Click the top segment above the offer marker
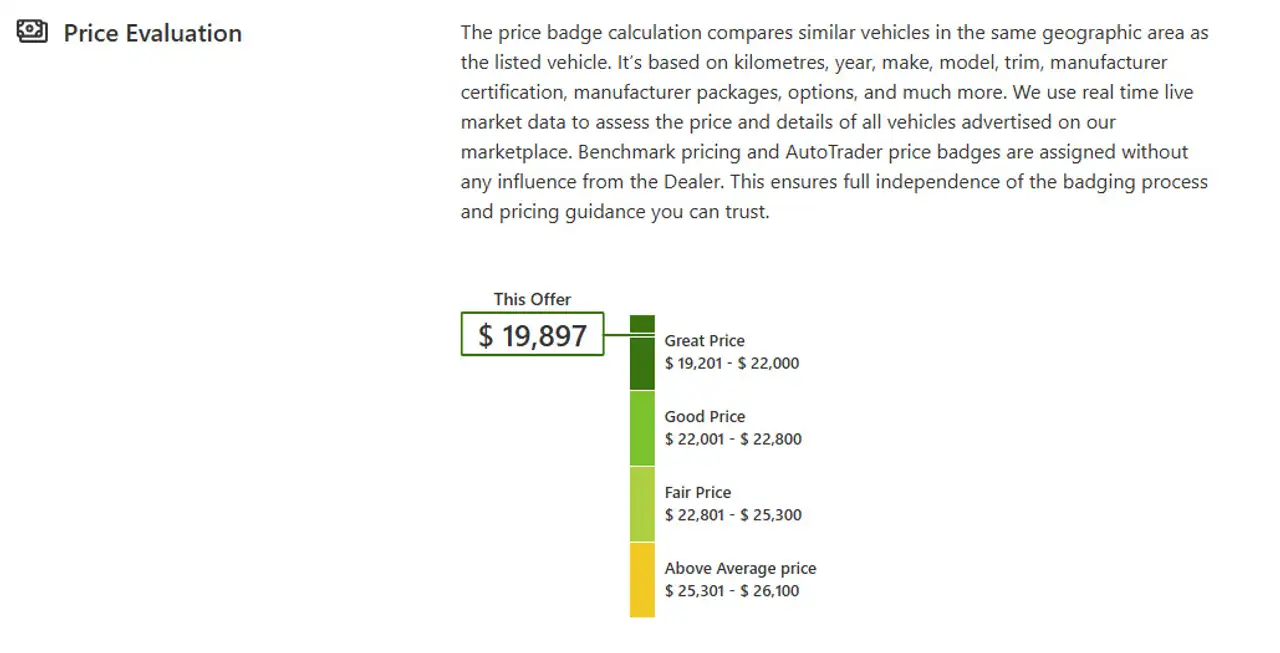This screenshot has width=1280, height=653. click(642, 324)
